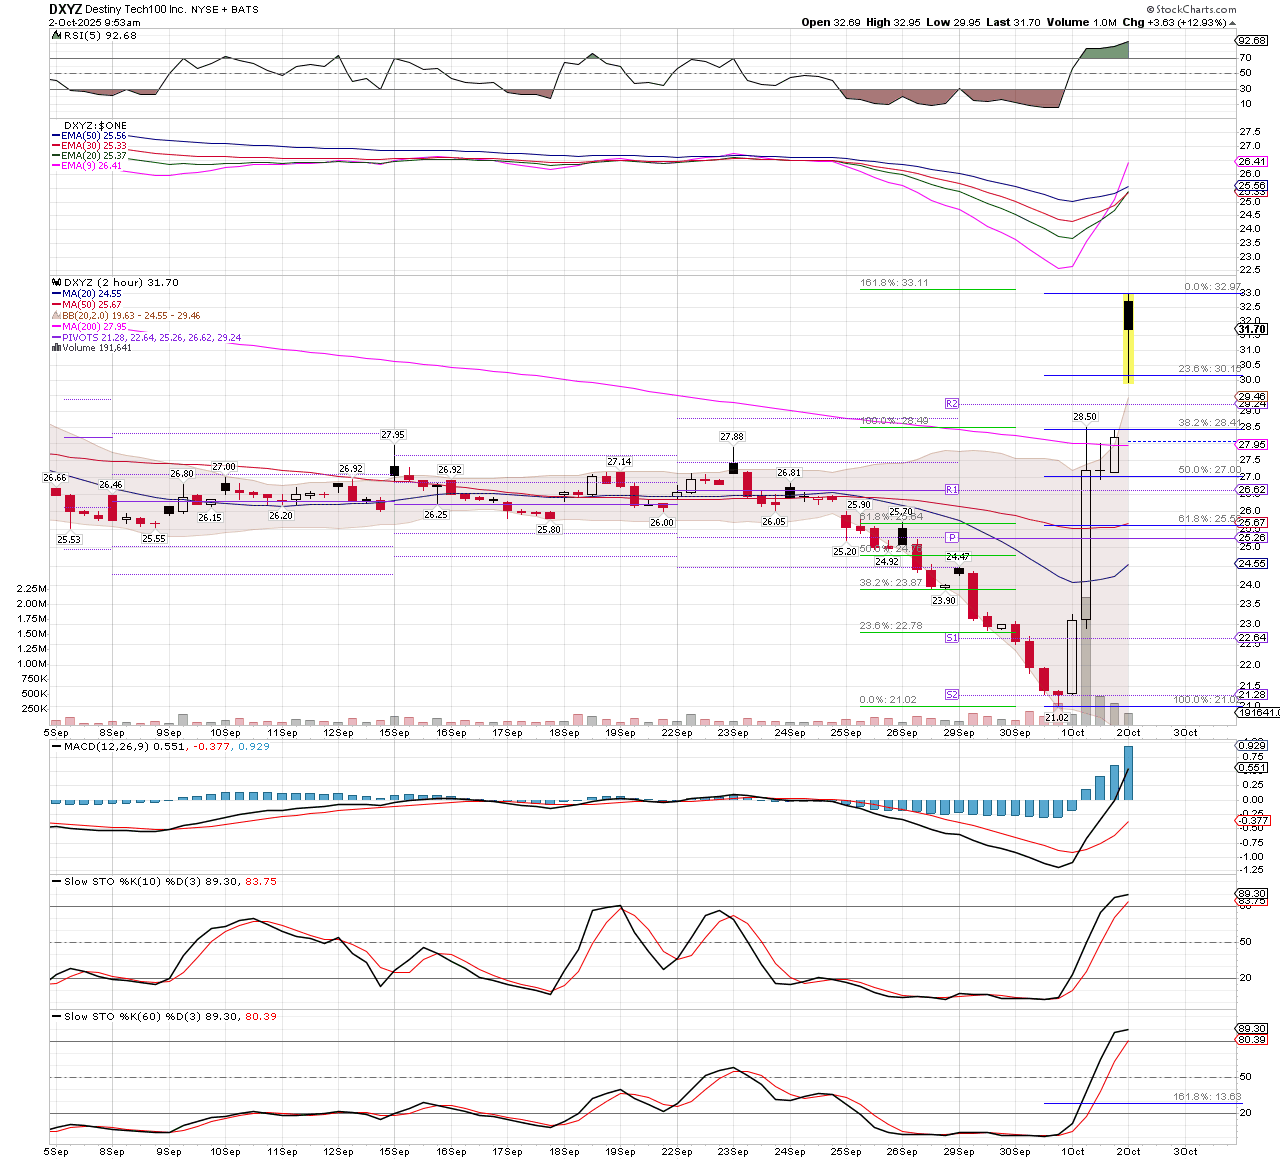The height and width of the screenshot is (1160, 1280).
Task: Click the R1 pivot marker
Action: pos(951,489)
